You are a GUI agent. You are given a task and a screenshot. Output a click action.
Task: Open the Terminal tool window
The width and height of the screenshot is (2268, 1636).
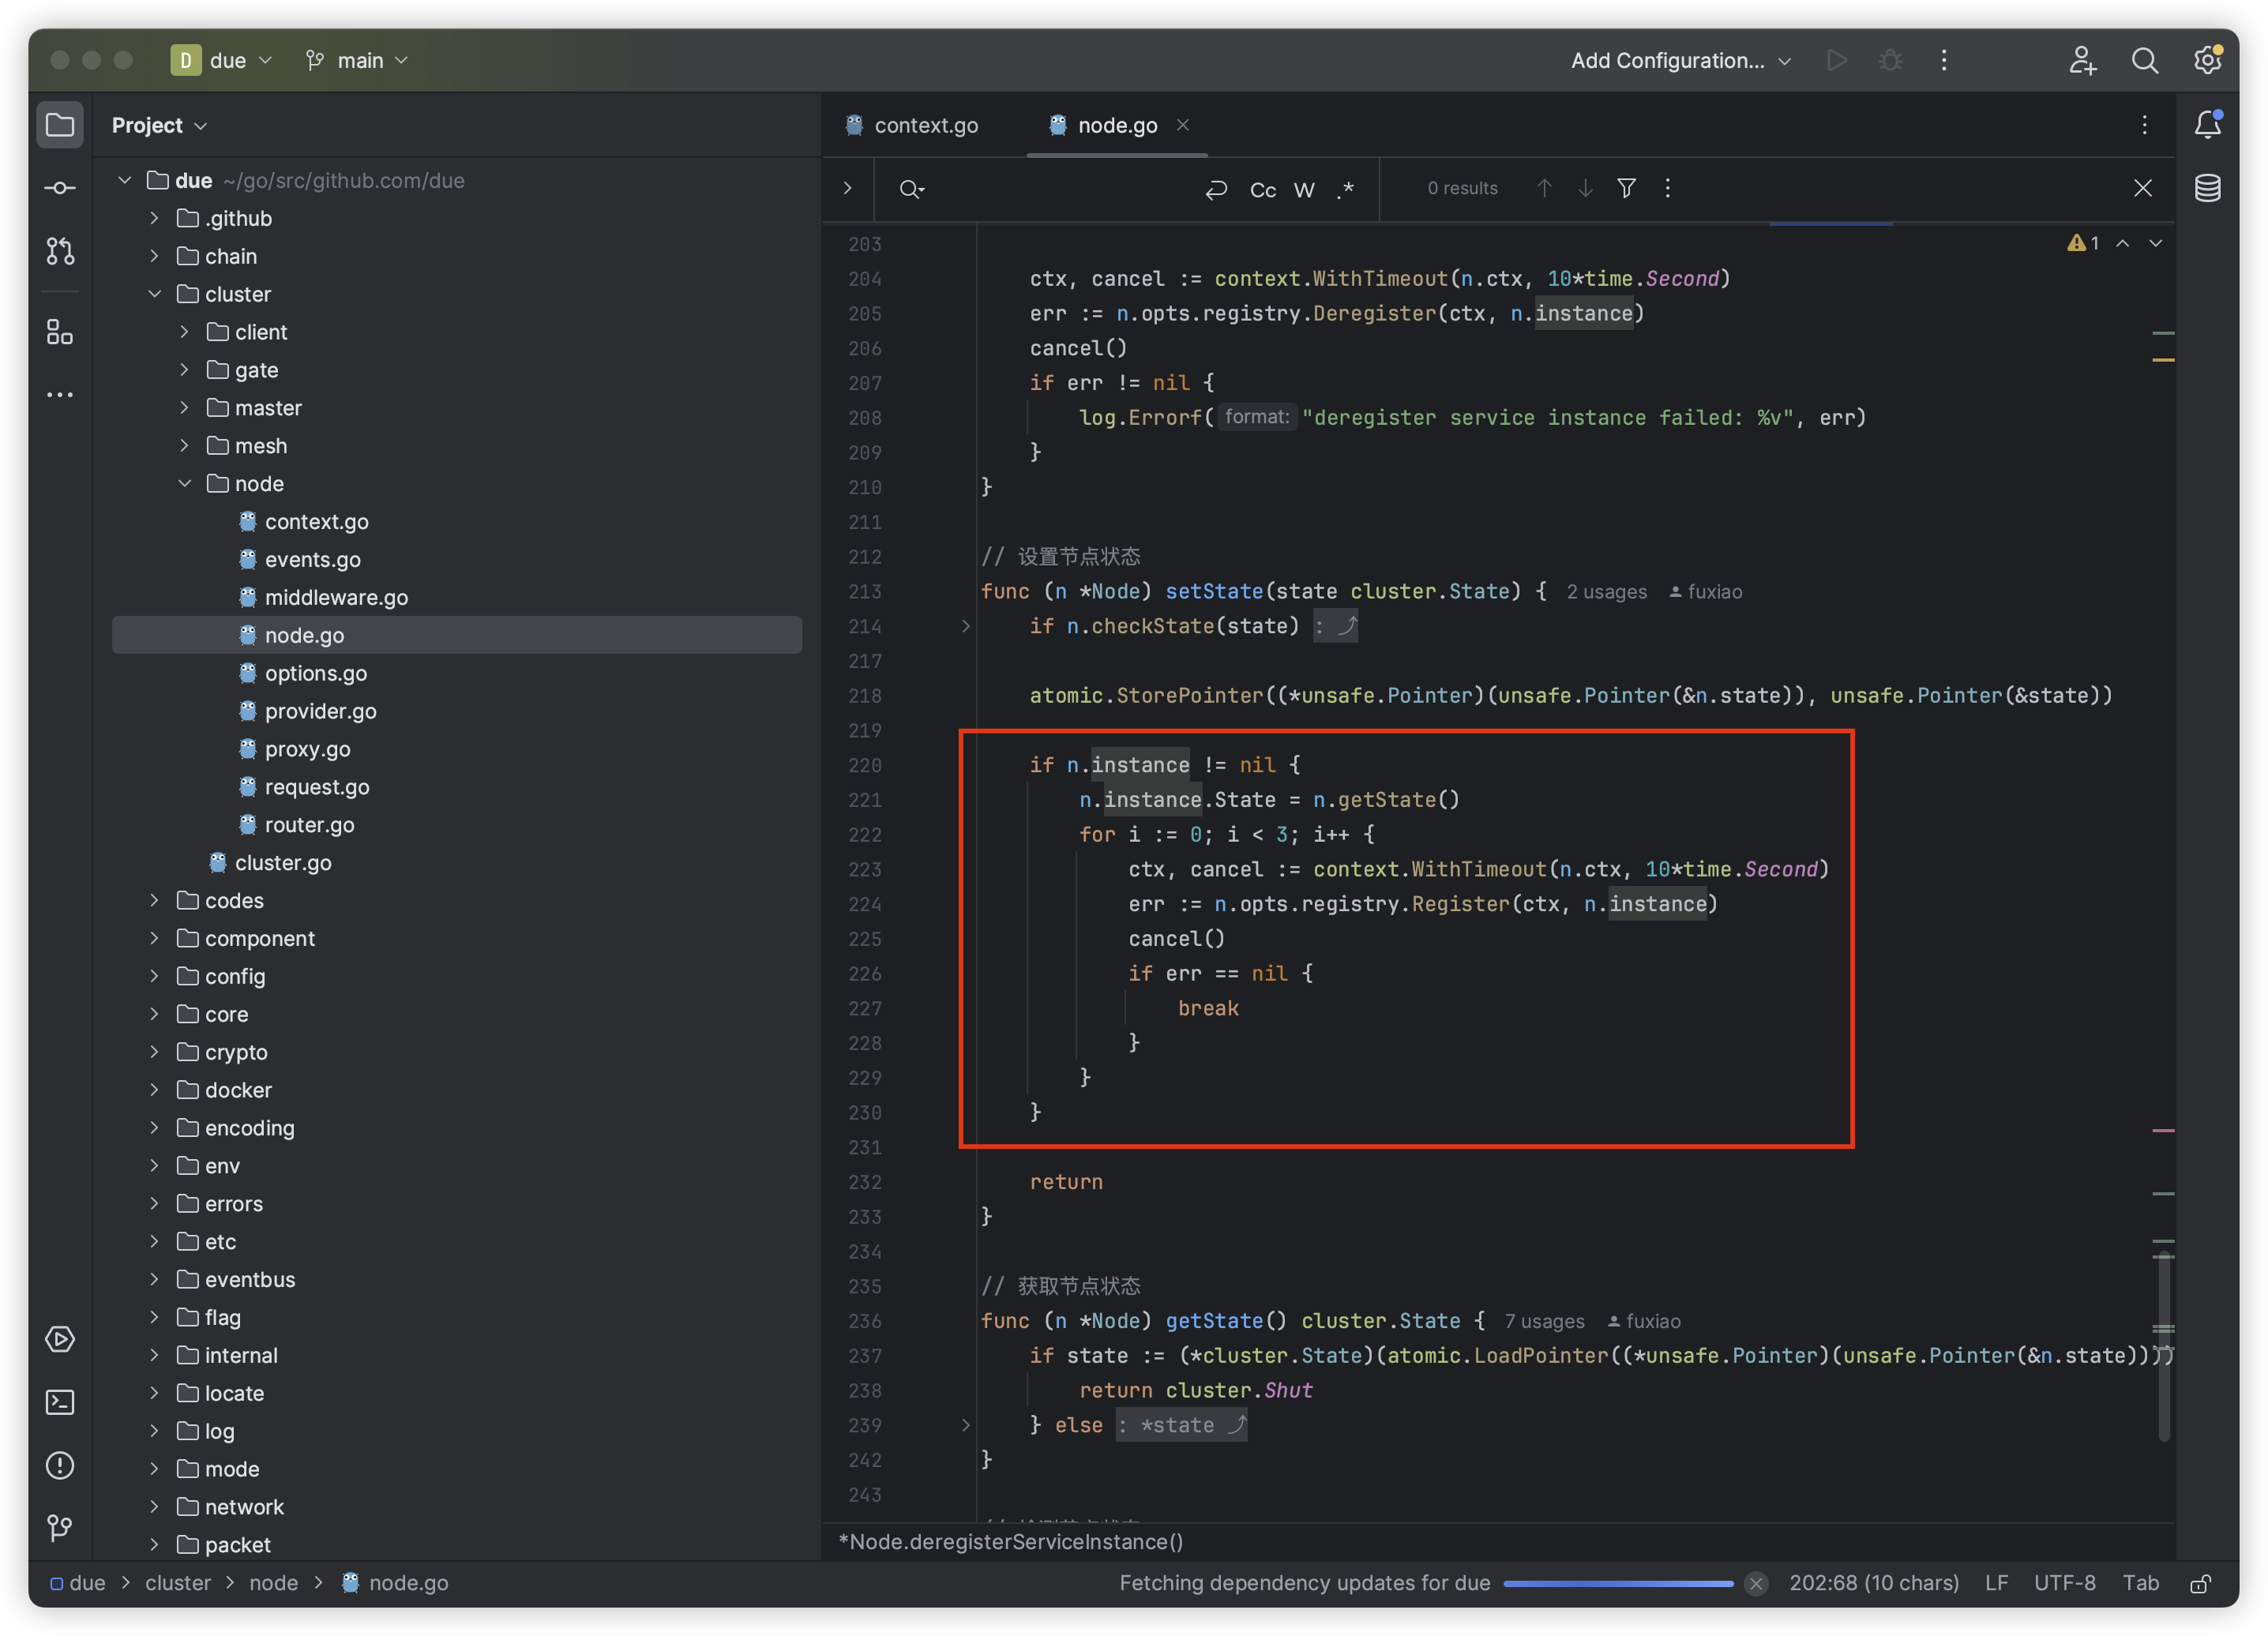[60, 1403]
